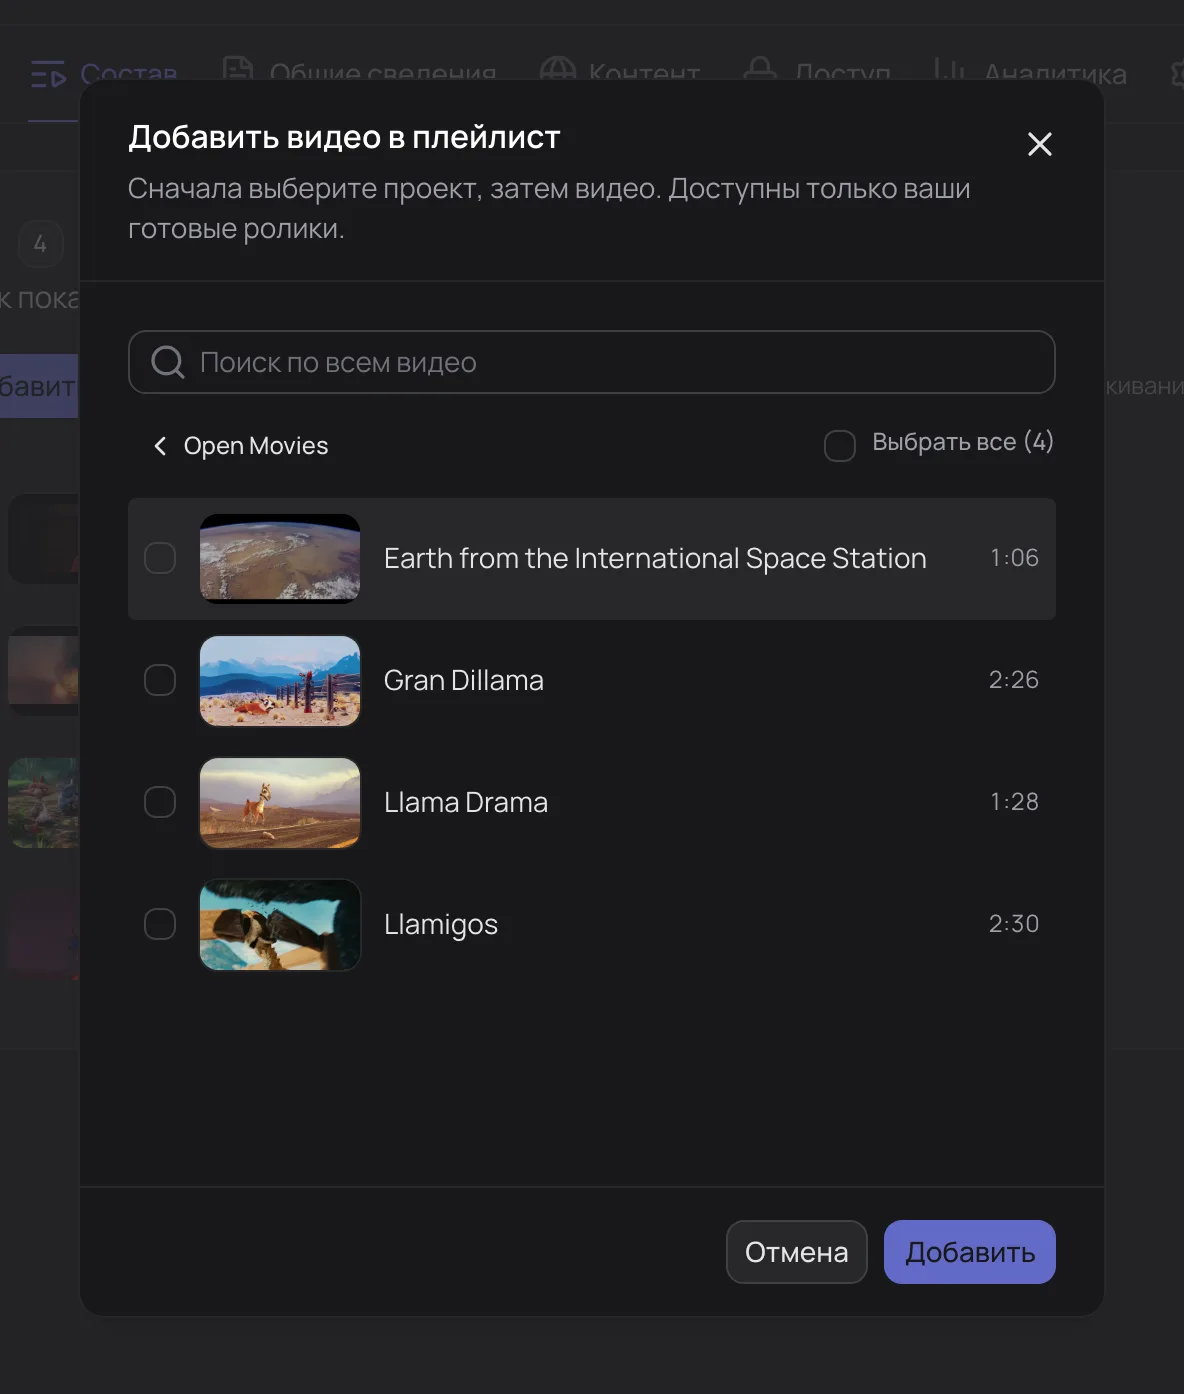This screenshot has width=1184, height=1394.
Task: Click the search magnifier icon
Action: (168, 362)
